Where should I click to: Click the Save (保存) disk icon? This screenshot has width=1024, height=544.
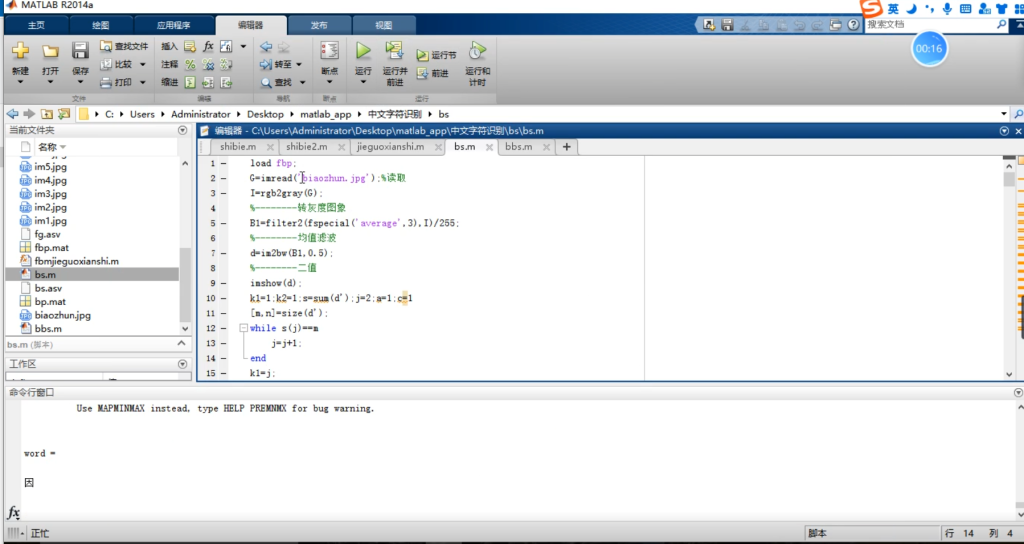[x=80, y=51]
